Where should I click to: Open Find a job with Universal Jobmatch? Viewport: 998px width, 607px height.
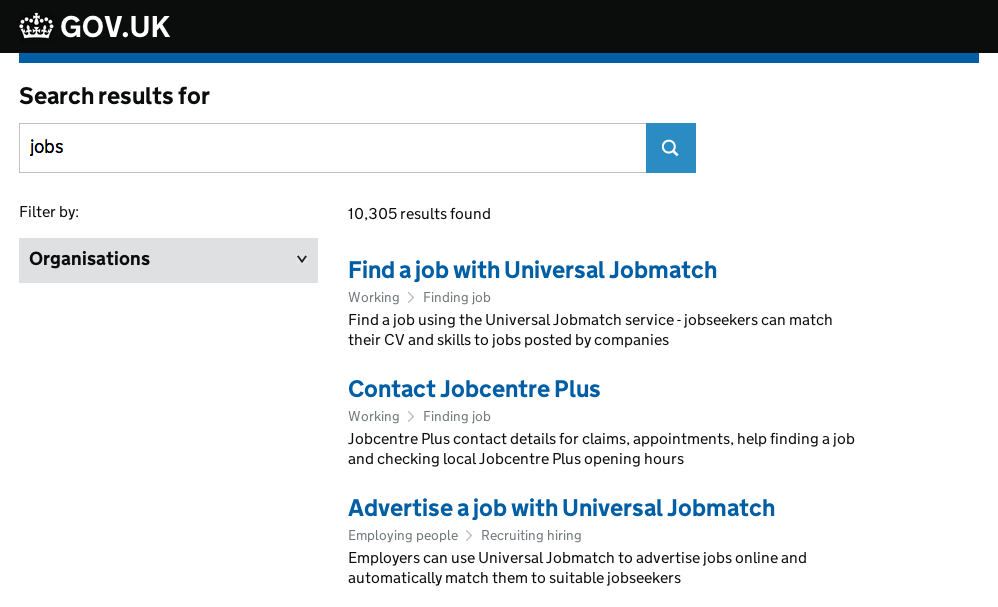pos(532,270)
